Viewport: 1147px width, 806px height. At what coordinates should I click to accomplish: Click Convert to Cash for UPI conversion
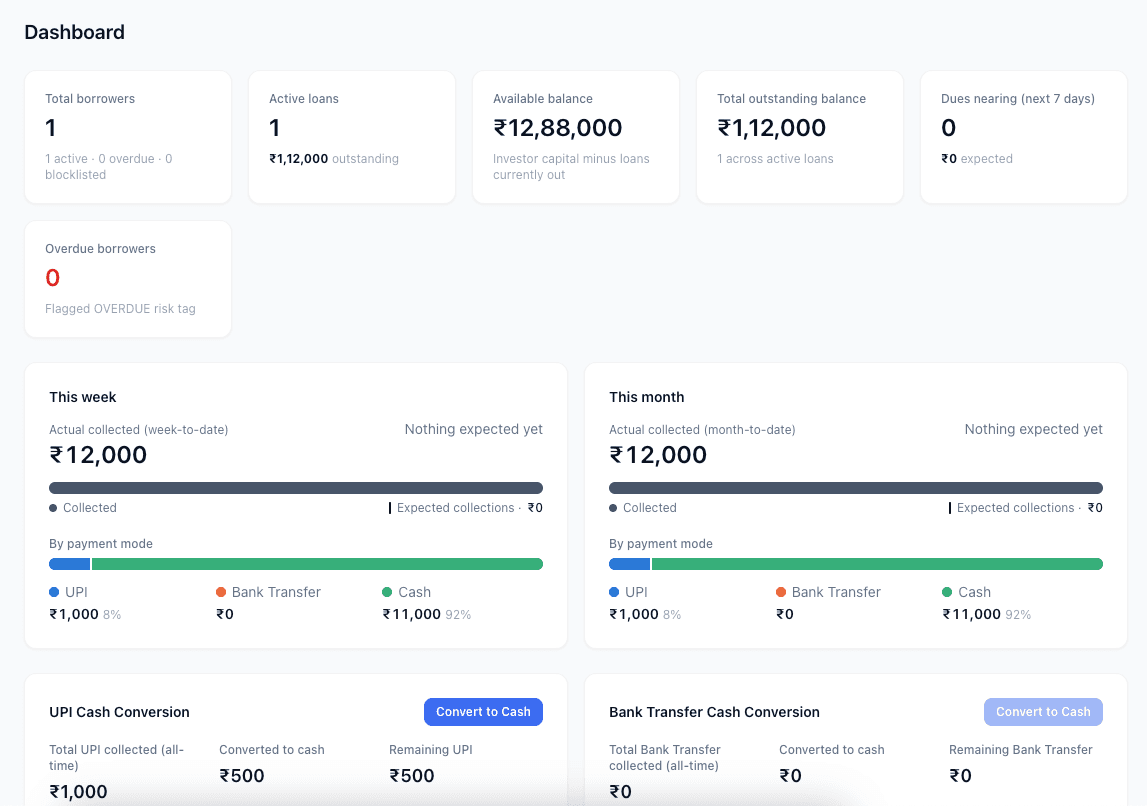pos(483,712)
